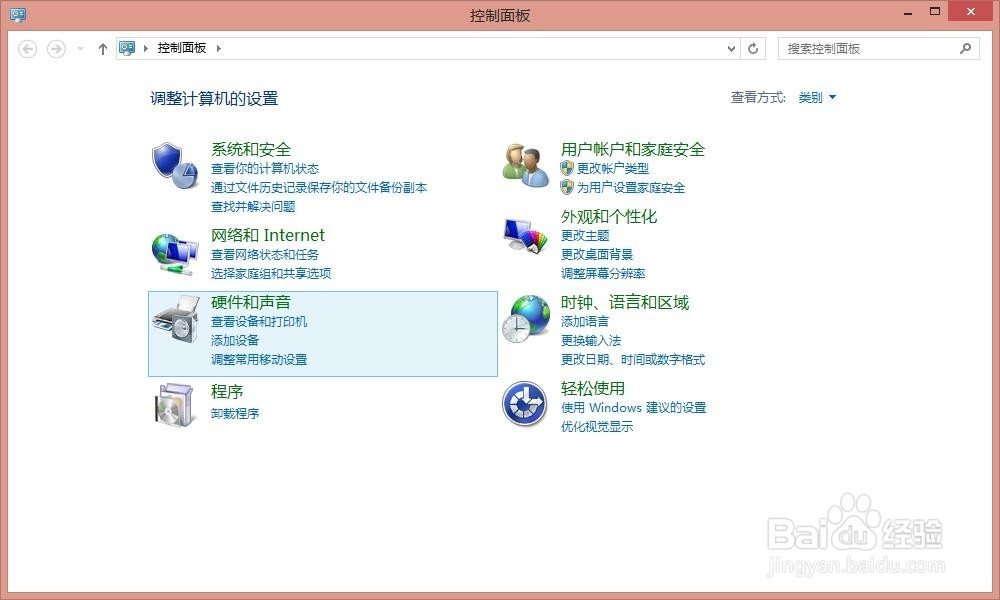This screenshot has height=600, width=1000.
Task: Open 卸载程序 under 程序
Action: pyautogui.click(x=236, y=413)
